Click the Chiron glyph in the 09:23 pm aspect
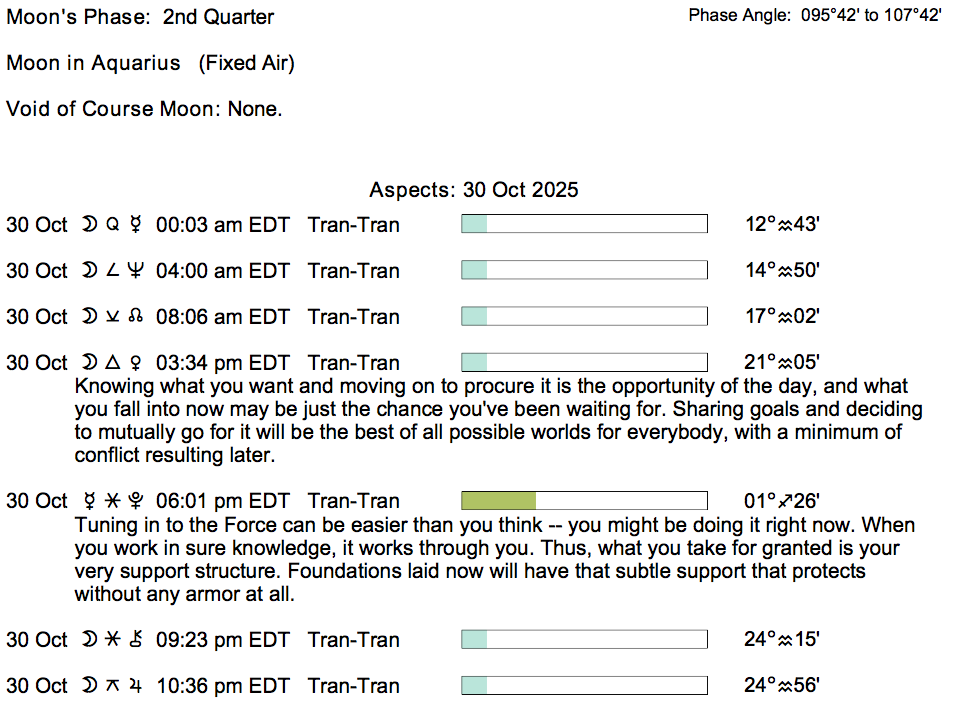962x708 pixels. point(135,640)
